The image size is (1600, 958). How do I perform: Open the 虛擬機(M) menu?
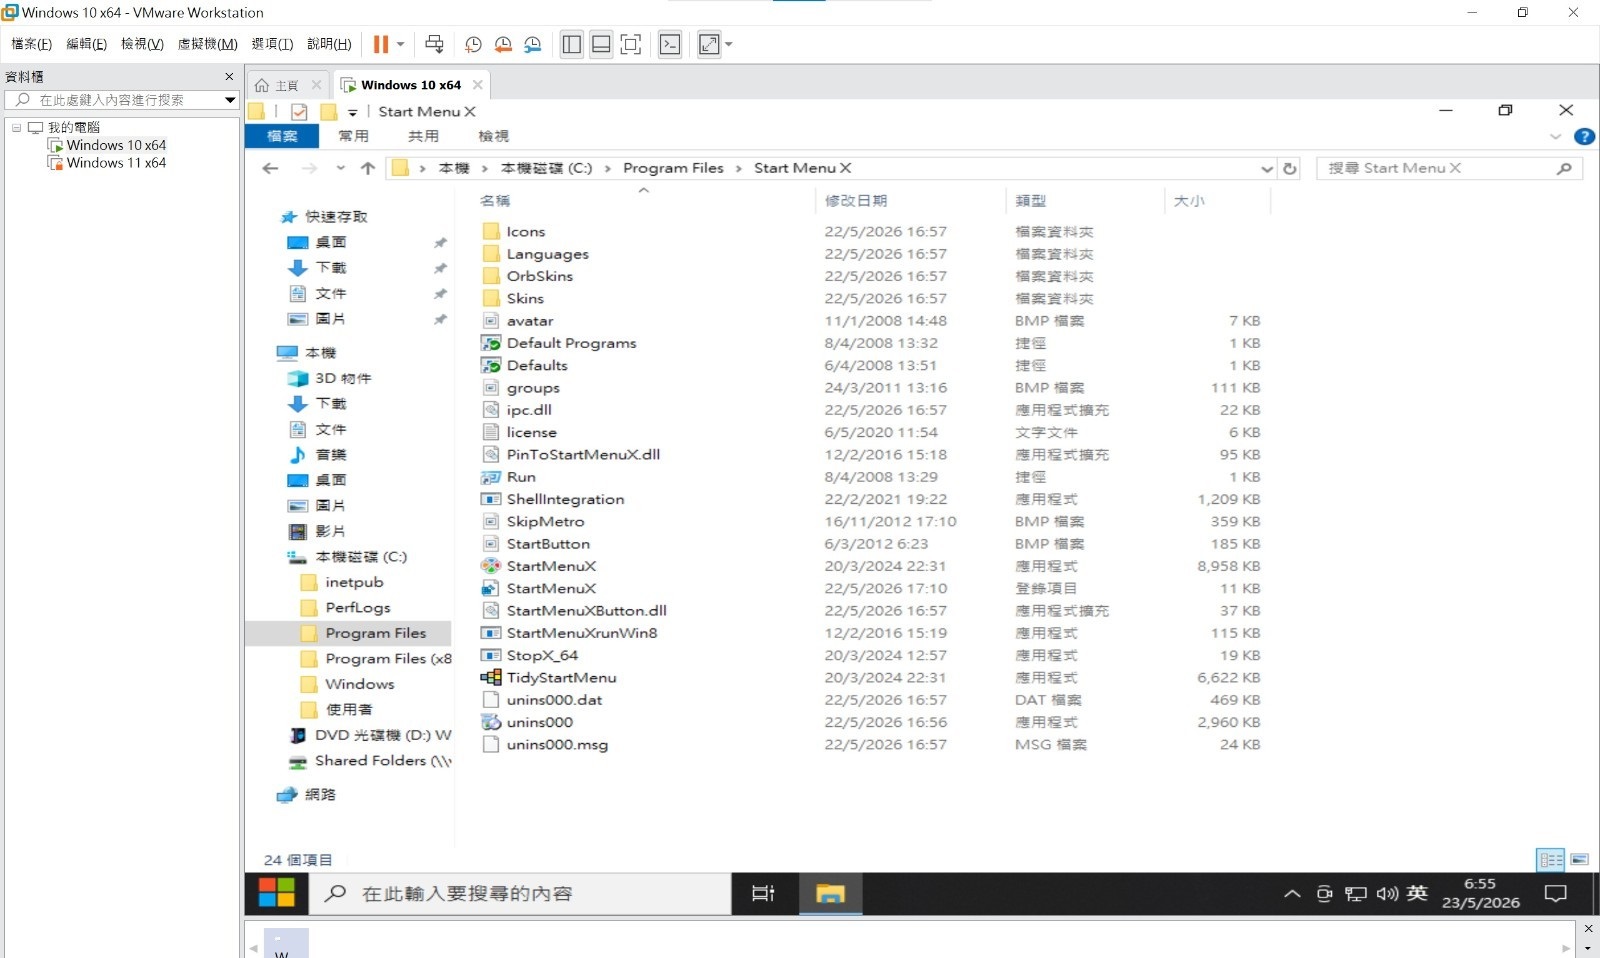click(x=207, y=44)
